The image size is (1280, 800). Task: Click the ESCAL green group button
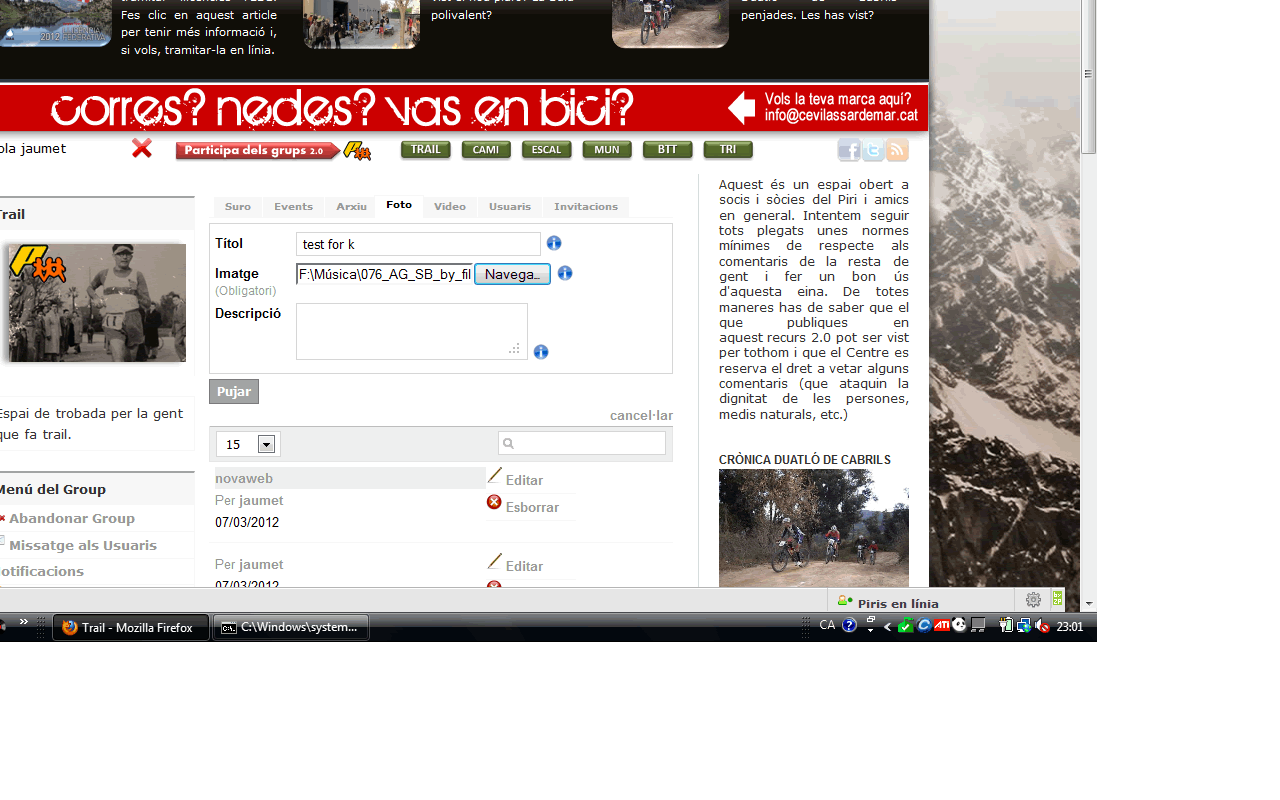coord(547,150)
